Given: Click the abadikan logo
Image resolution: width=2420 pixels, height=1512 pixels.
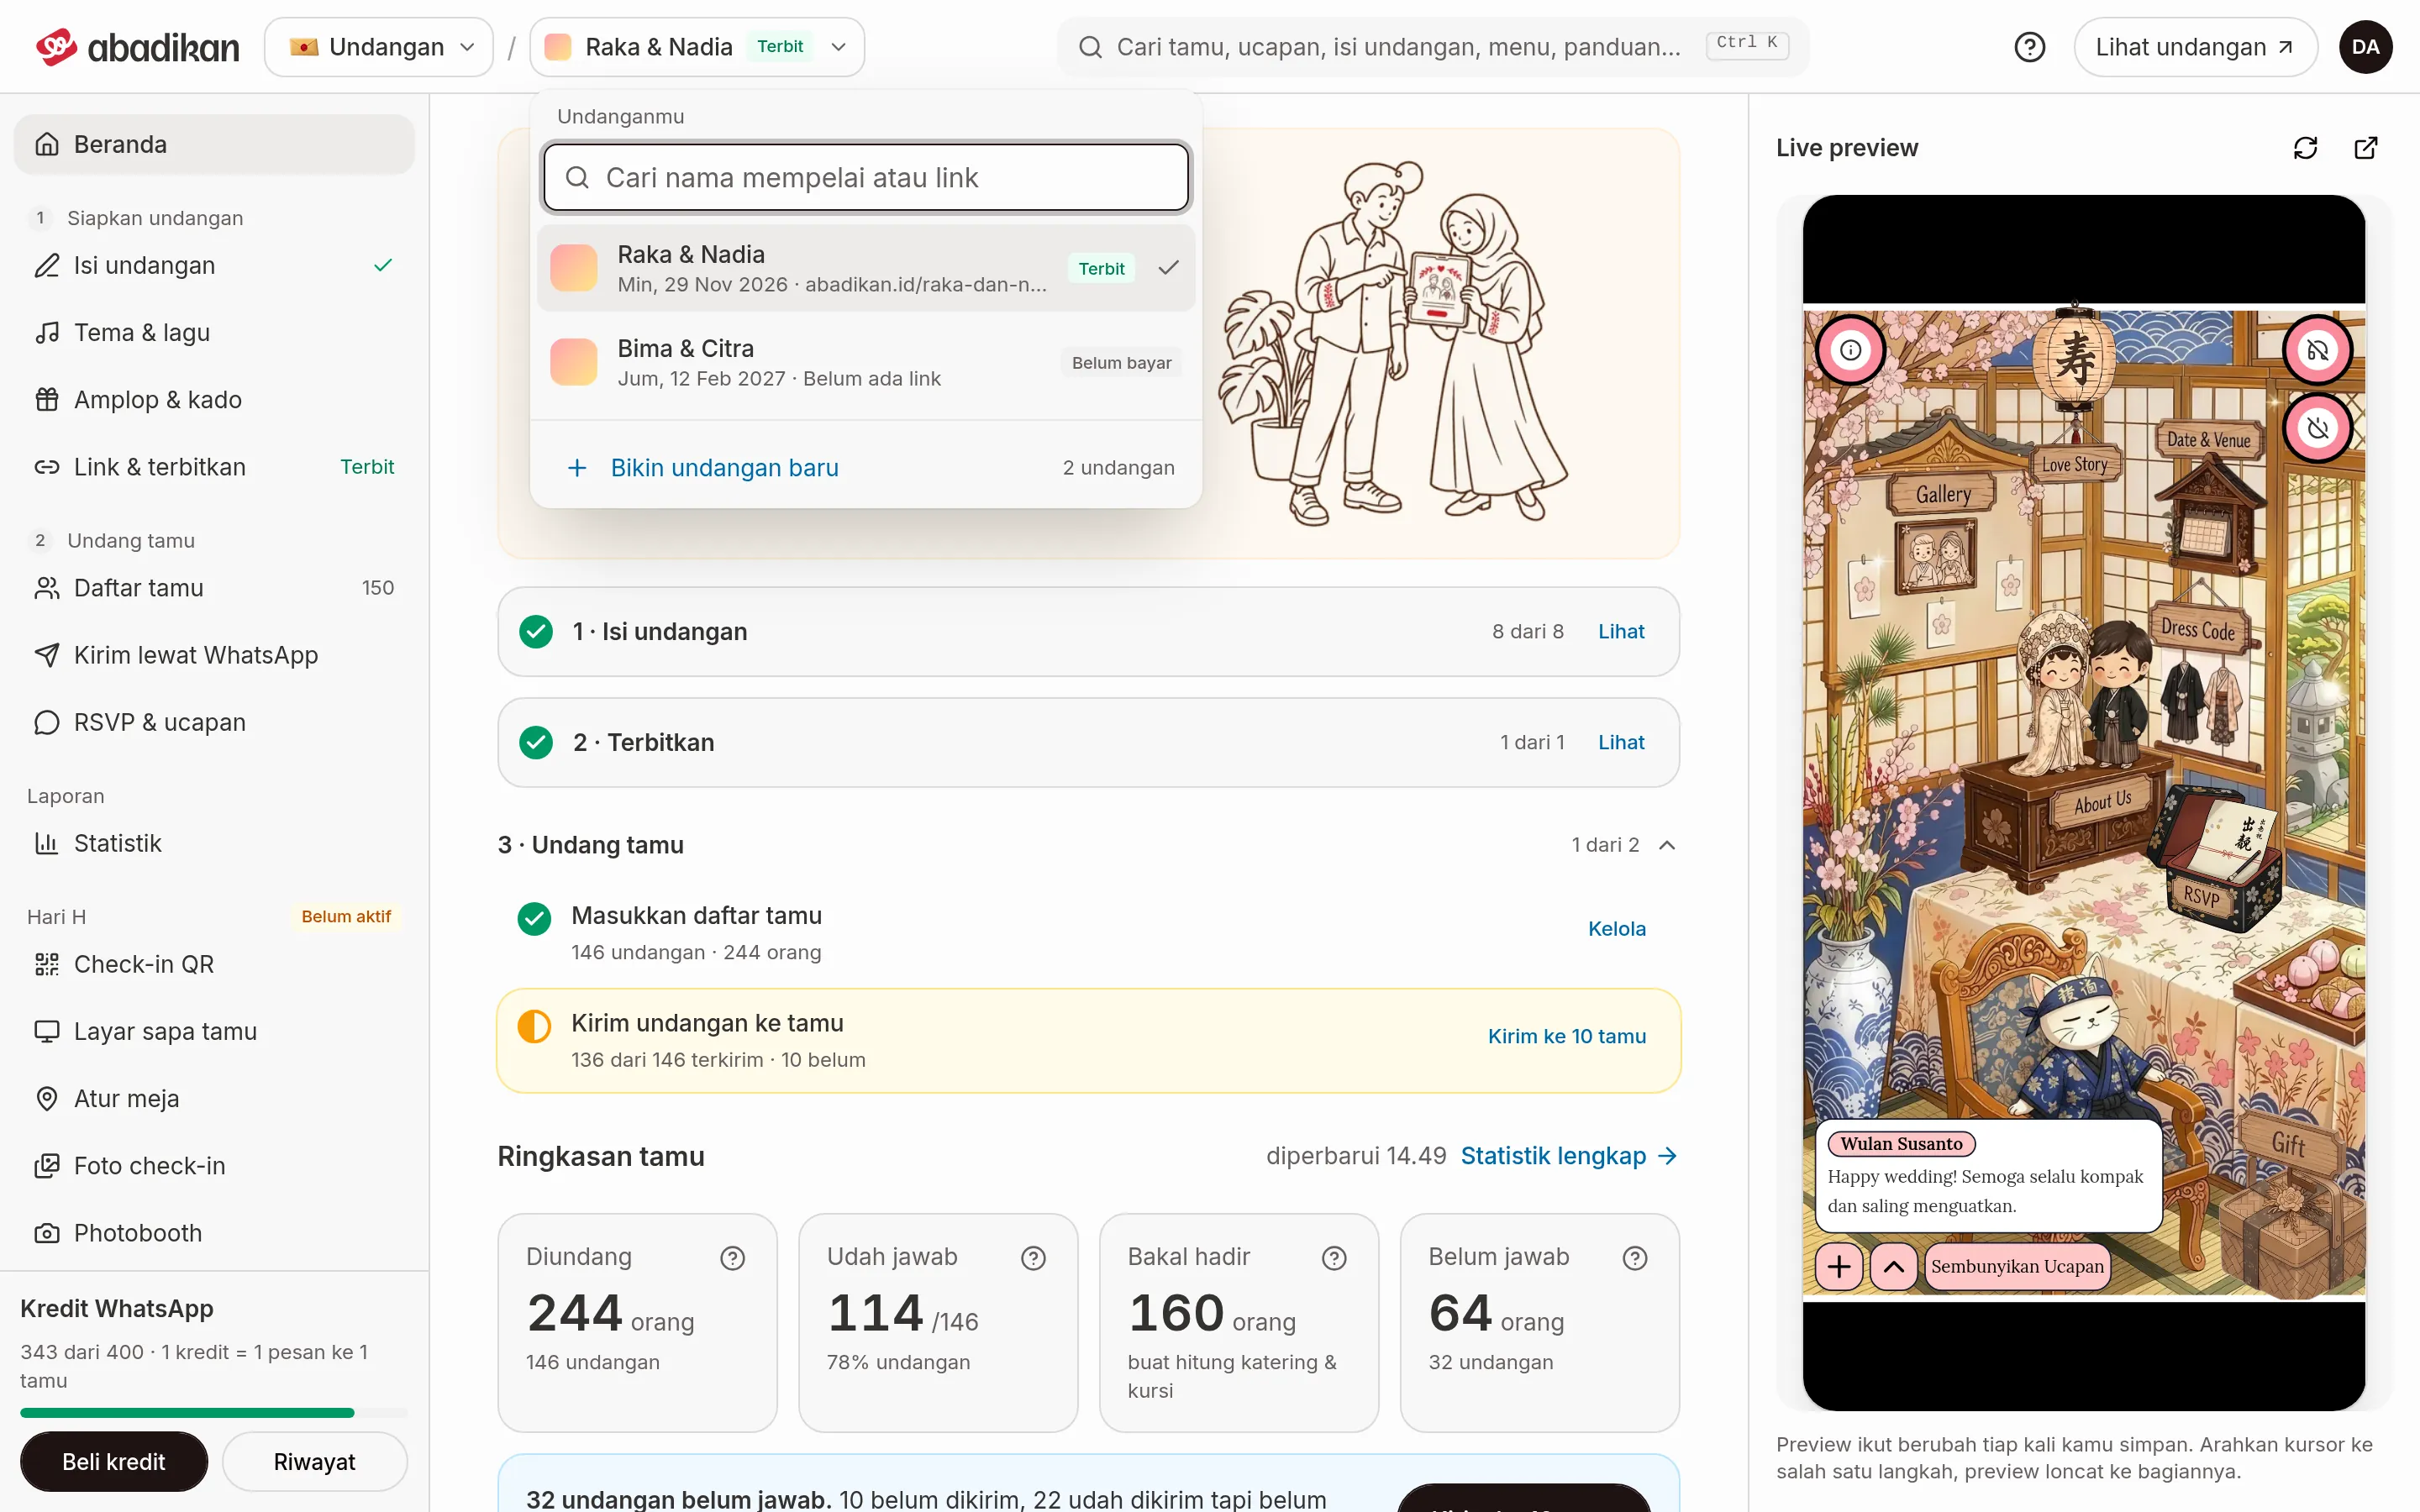Looking at the screenshot, I should pyautogui.click(x=137, y=47).
